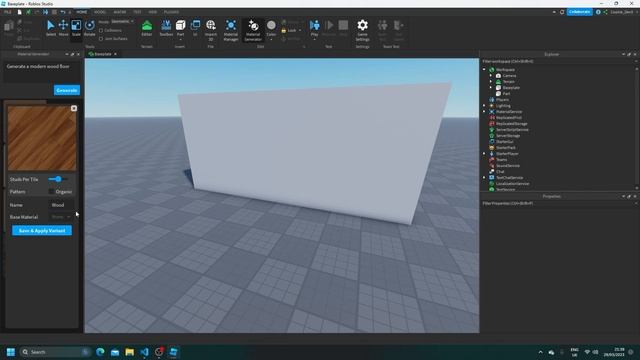The image size is (640, 360).
Task: Click the Lighting icon in Explorer
Action: pyautogui.click(x=492, y=106)
